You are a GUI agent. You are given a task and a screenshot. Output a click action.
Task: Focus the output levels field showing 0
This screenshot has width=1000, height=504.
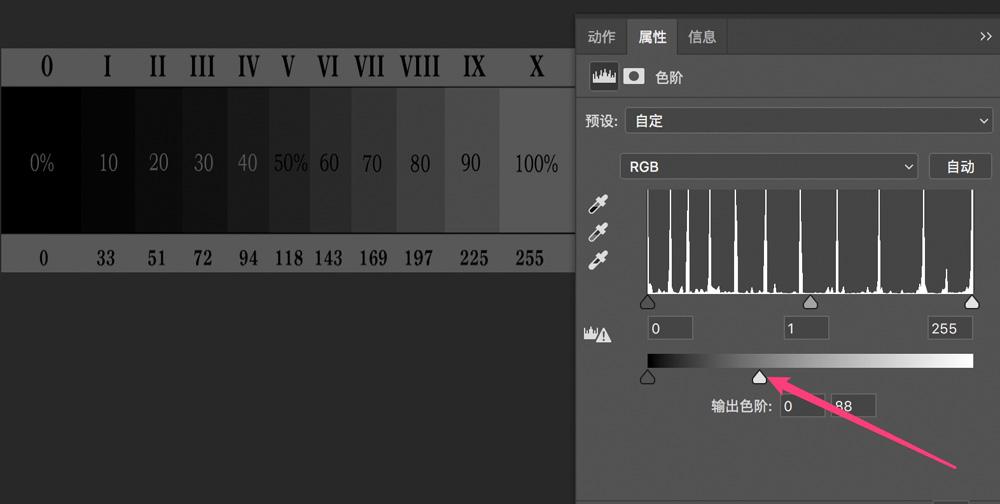[x=802, y=406]
